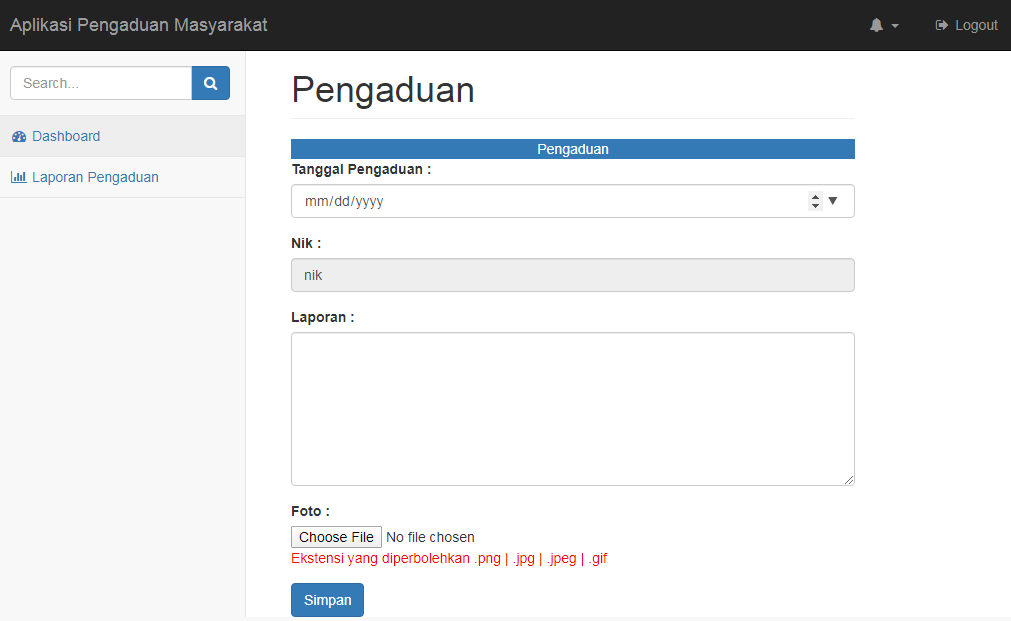
Task: Click the blue Pengaduan header bar
Action: pyautogui.click(x=572, y=148)
